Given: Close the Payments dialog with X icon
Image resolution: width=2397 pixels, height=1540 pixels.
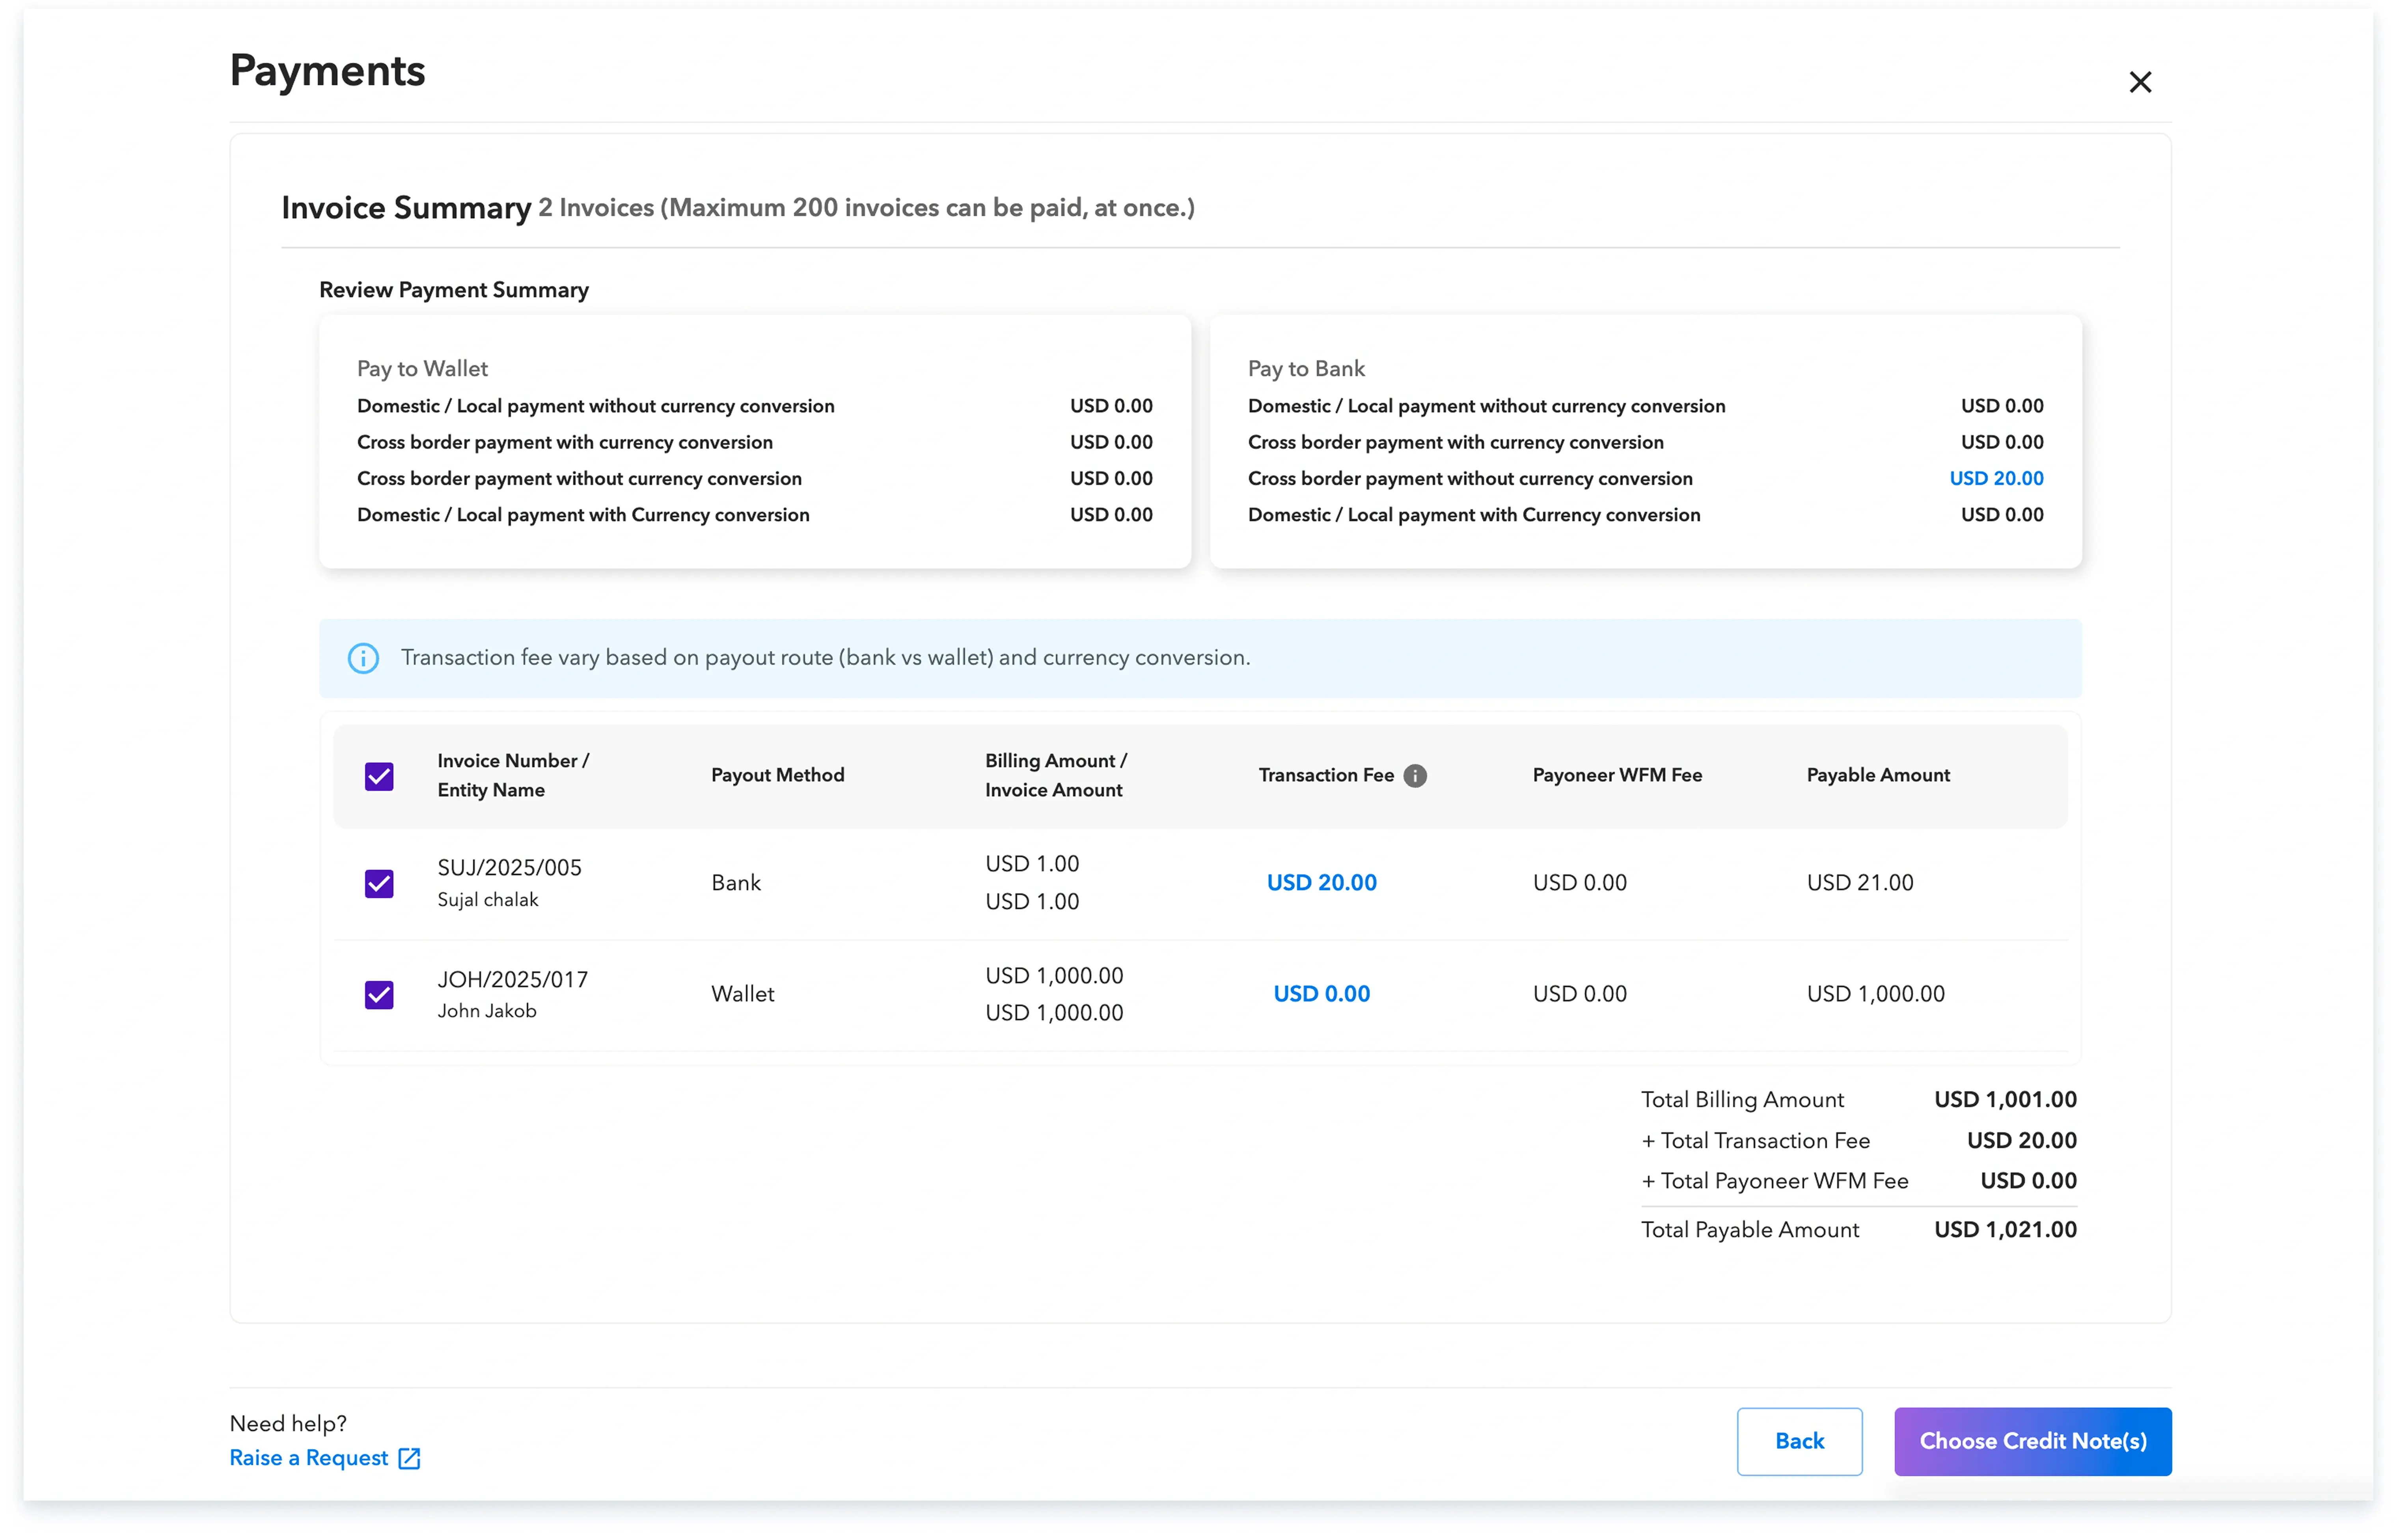Looking at the screenshot, I should (2139, 82).
